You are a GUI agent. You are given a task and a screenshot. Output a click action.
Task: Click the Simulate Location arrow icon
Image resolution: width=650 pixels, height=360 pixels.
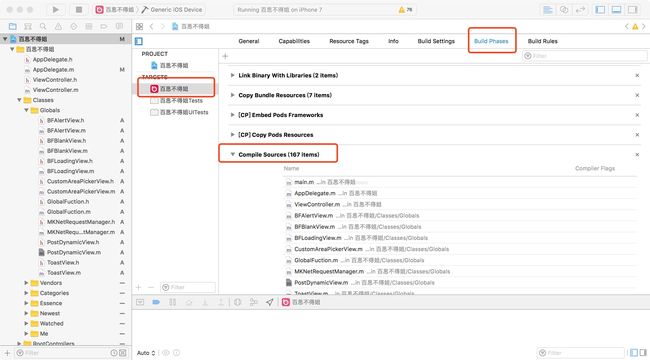(270, 302)
